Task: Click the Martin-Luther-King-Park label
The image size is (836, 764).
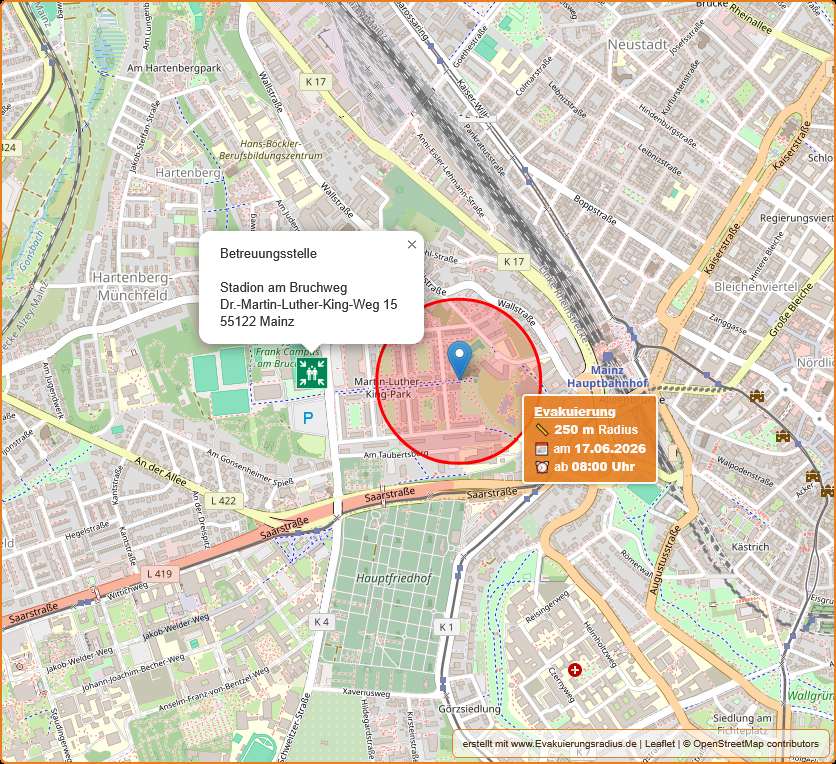Action: coord(387,388)
